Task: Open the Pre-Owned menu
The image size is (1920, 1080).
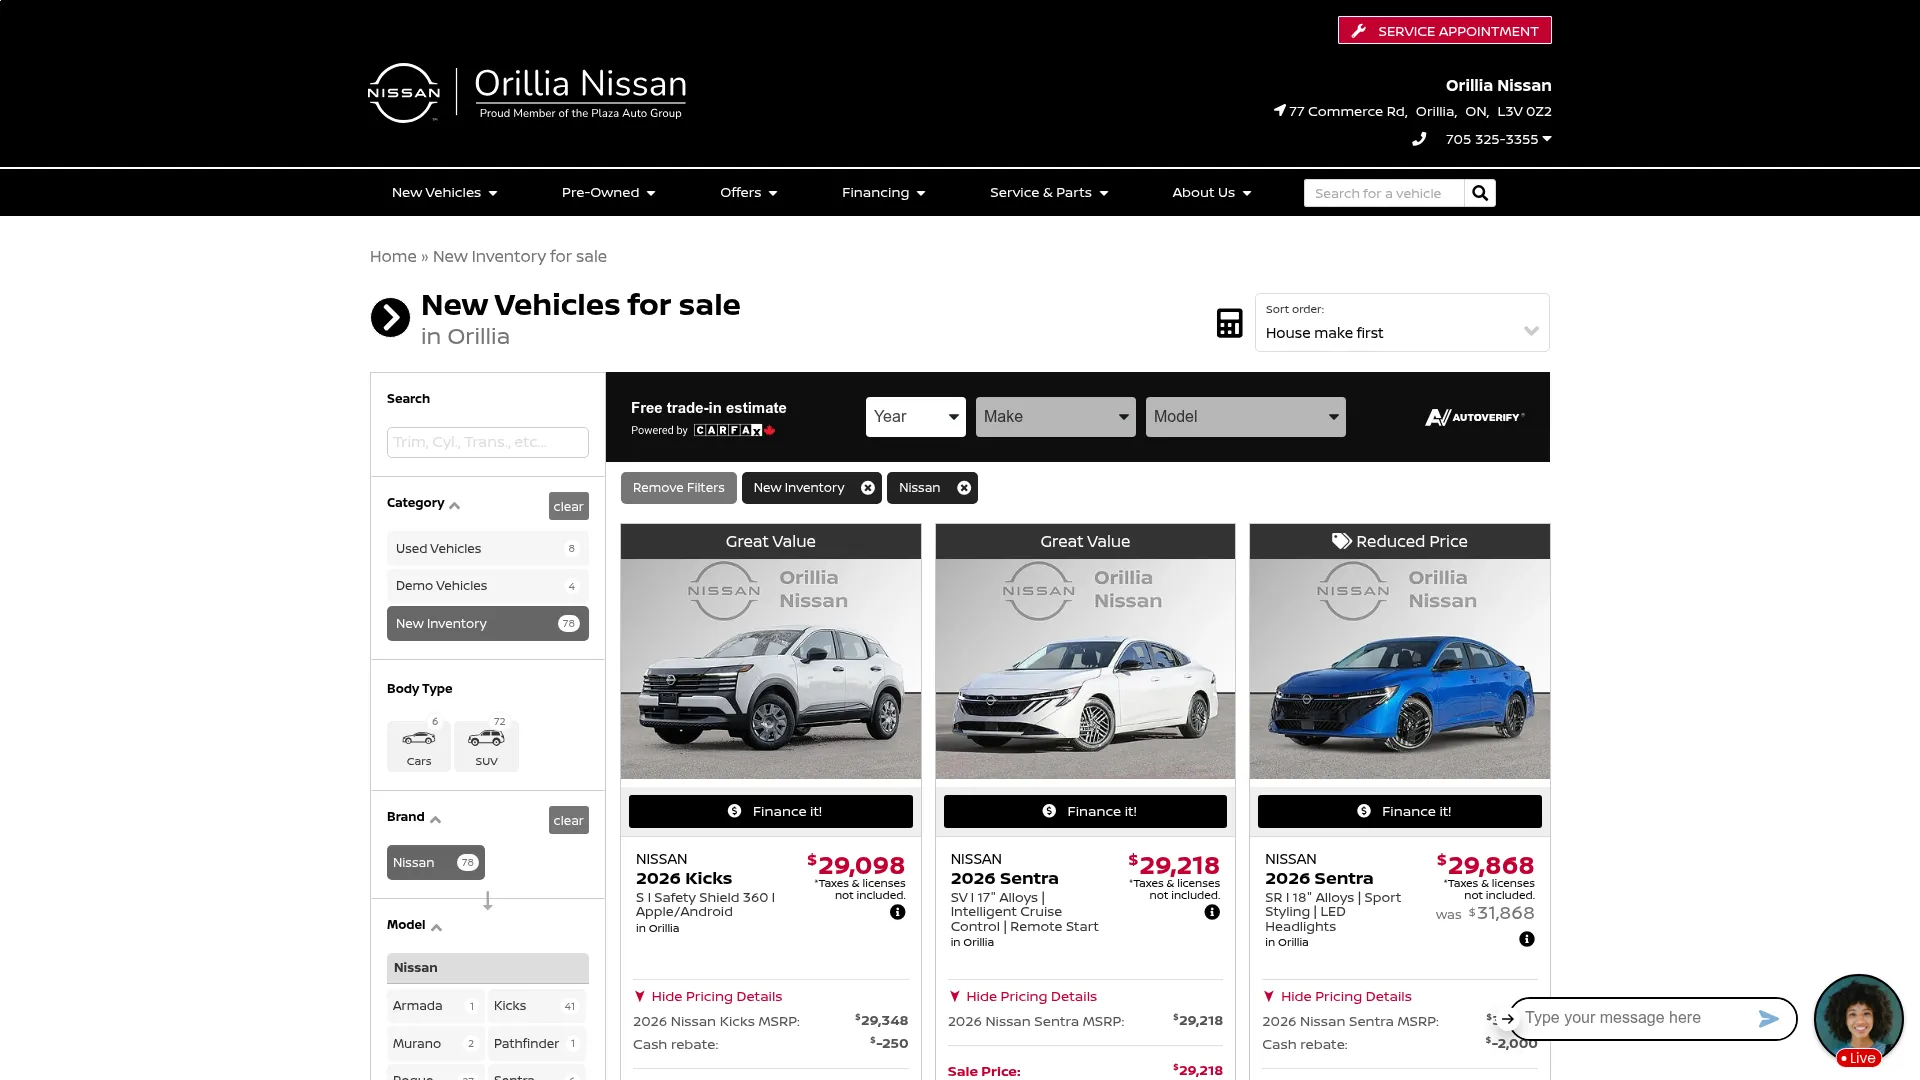Action: tap(608, 193)
